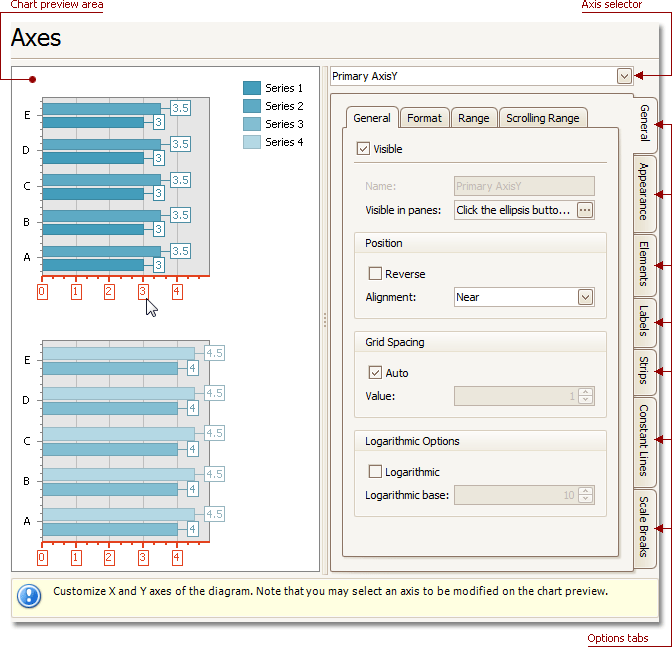This screenshot has height=647, width=672.
Task: Select the Series 3 legend marker
Action: coord(252,124)
